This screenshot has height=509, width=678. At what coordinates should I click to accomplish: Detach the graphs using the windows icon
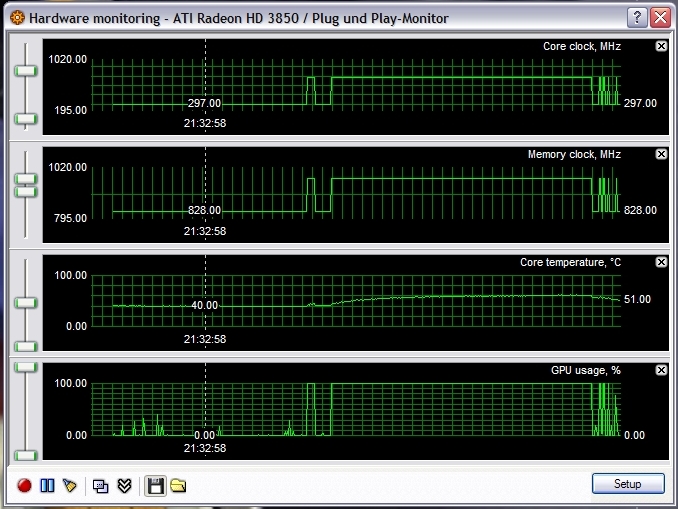pyautogui.click(x=100, y=486)
